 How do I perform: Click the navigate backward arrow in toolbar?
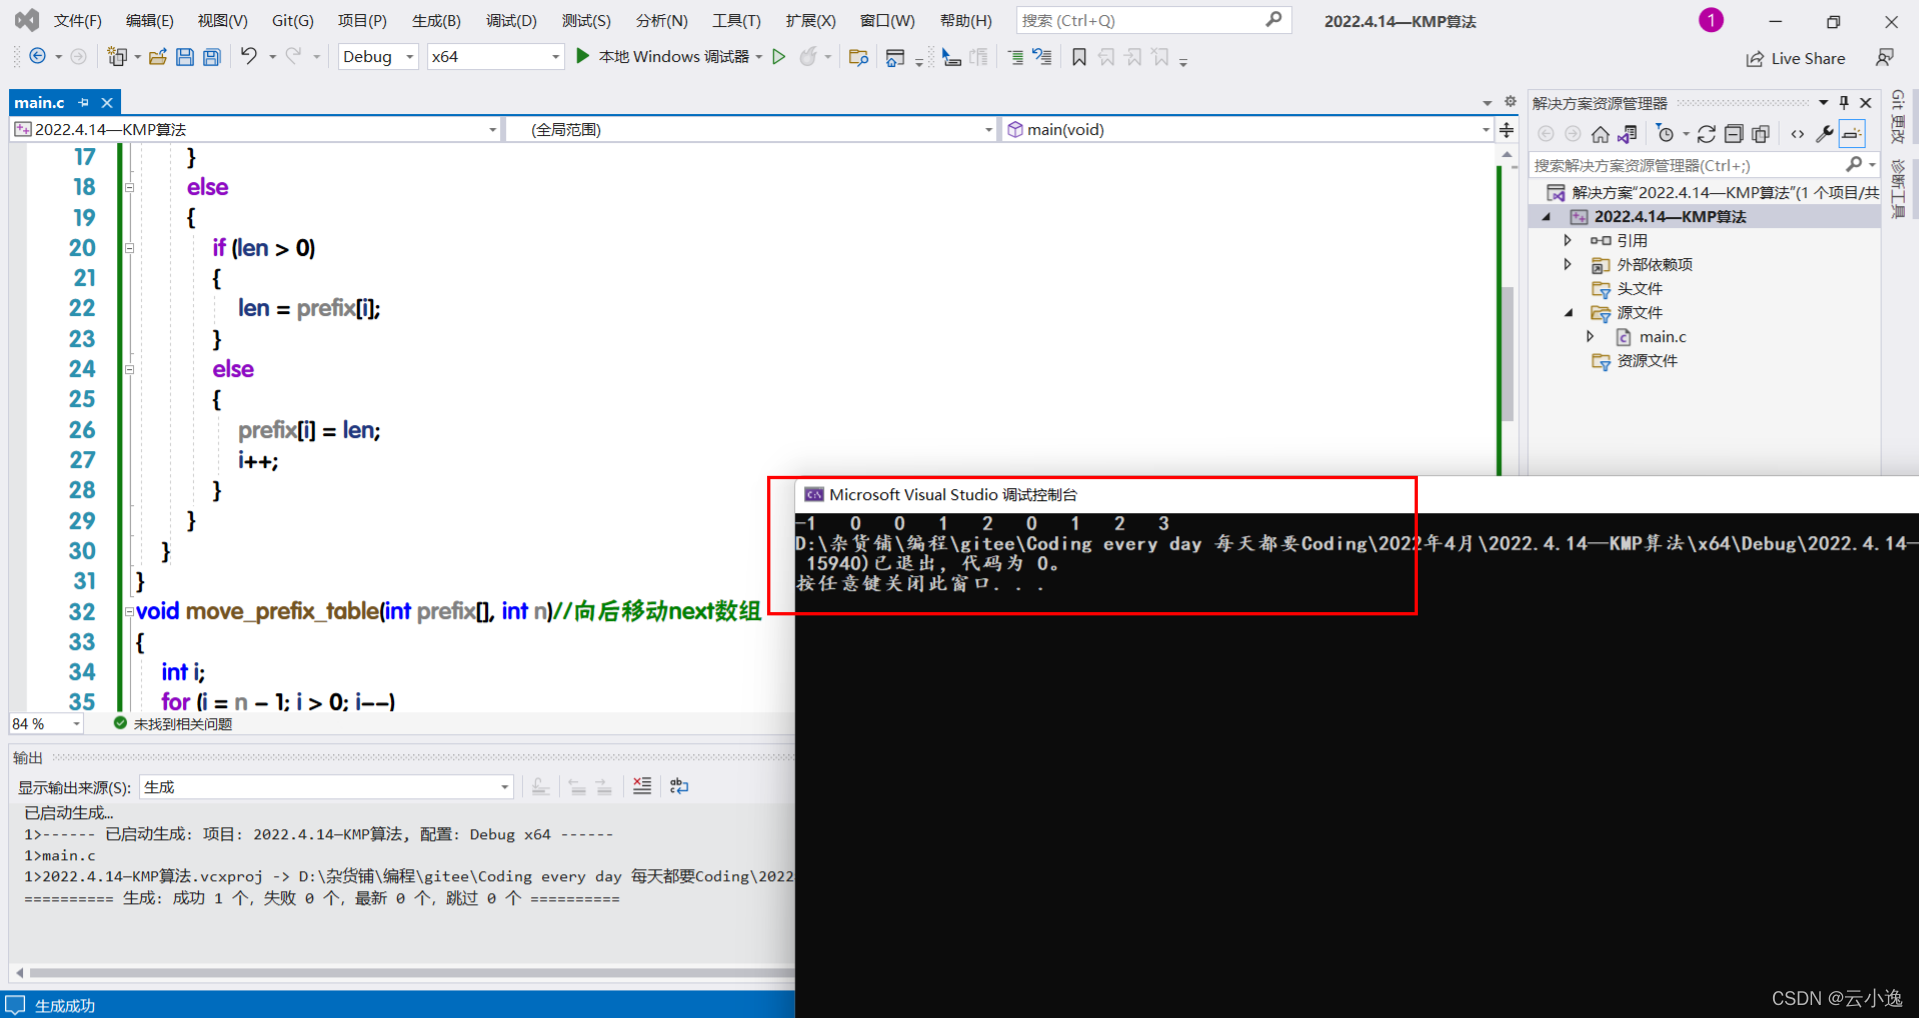coord(37,57)
